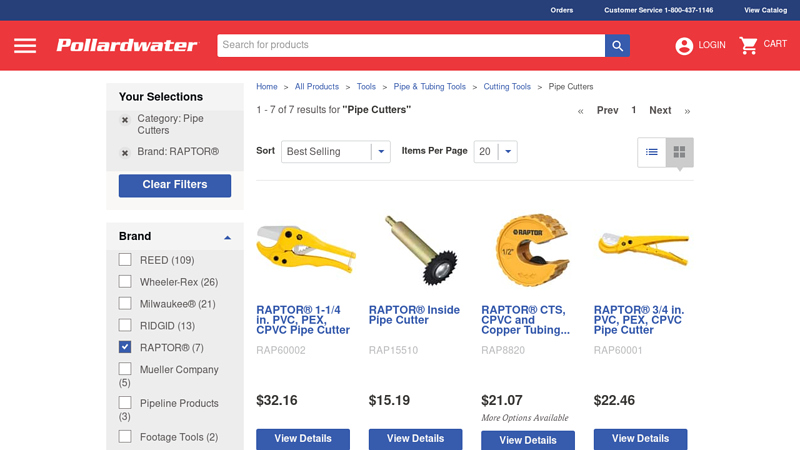This screenshot has width=800, height=450.
Task: Check the REED brand filter
Action: pos(125,260)
